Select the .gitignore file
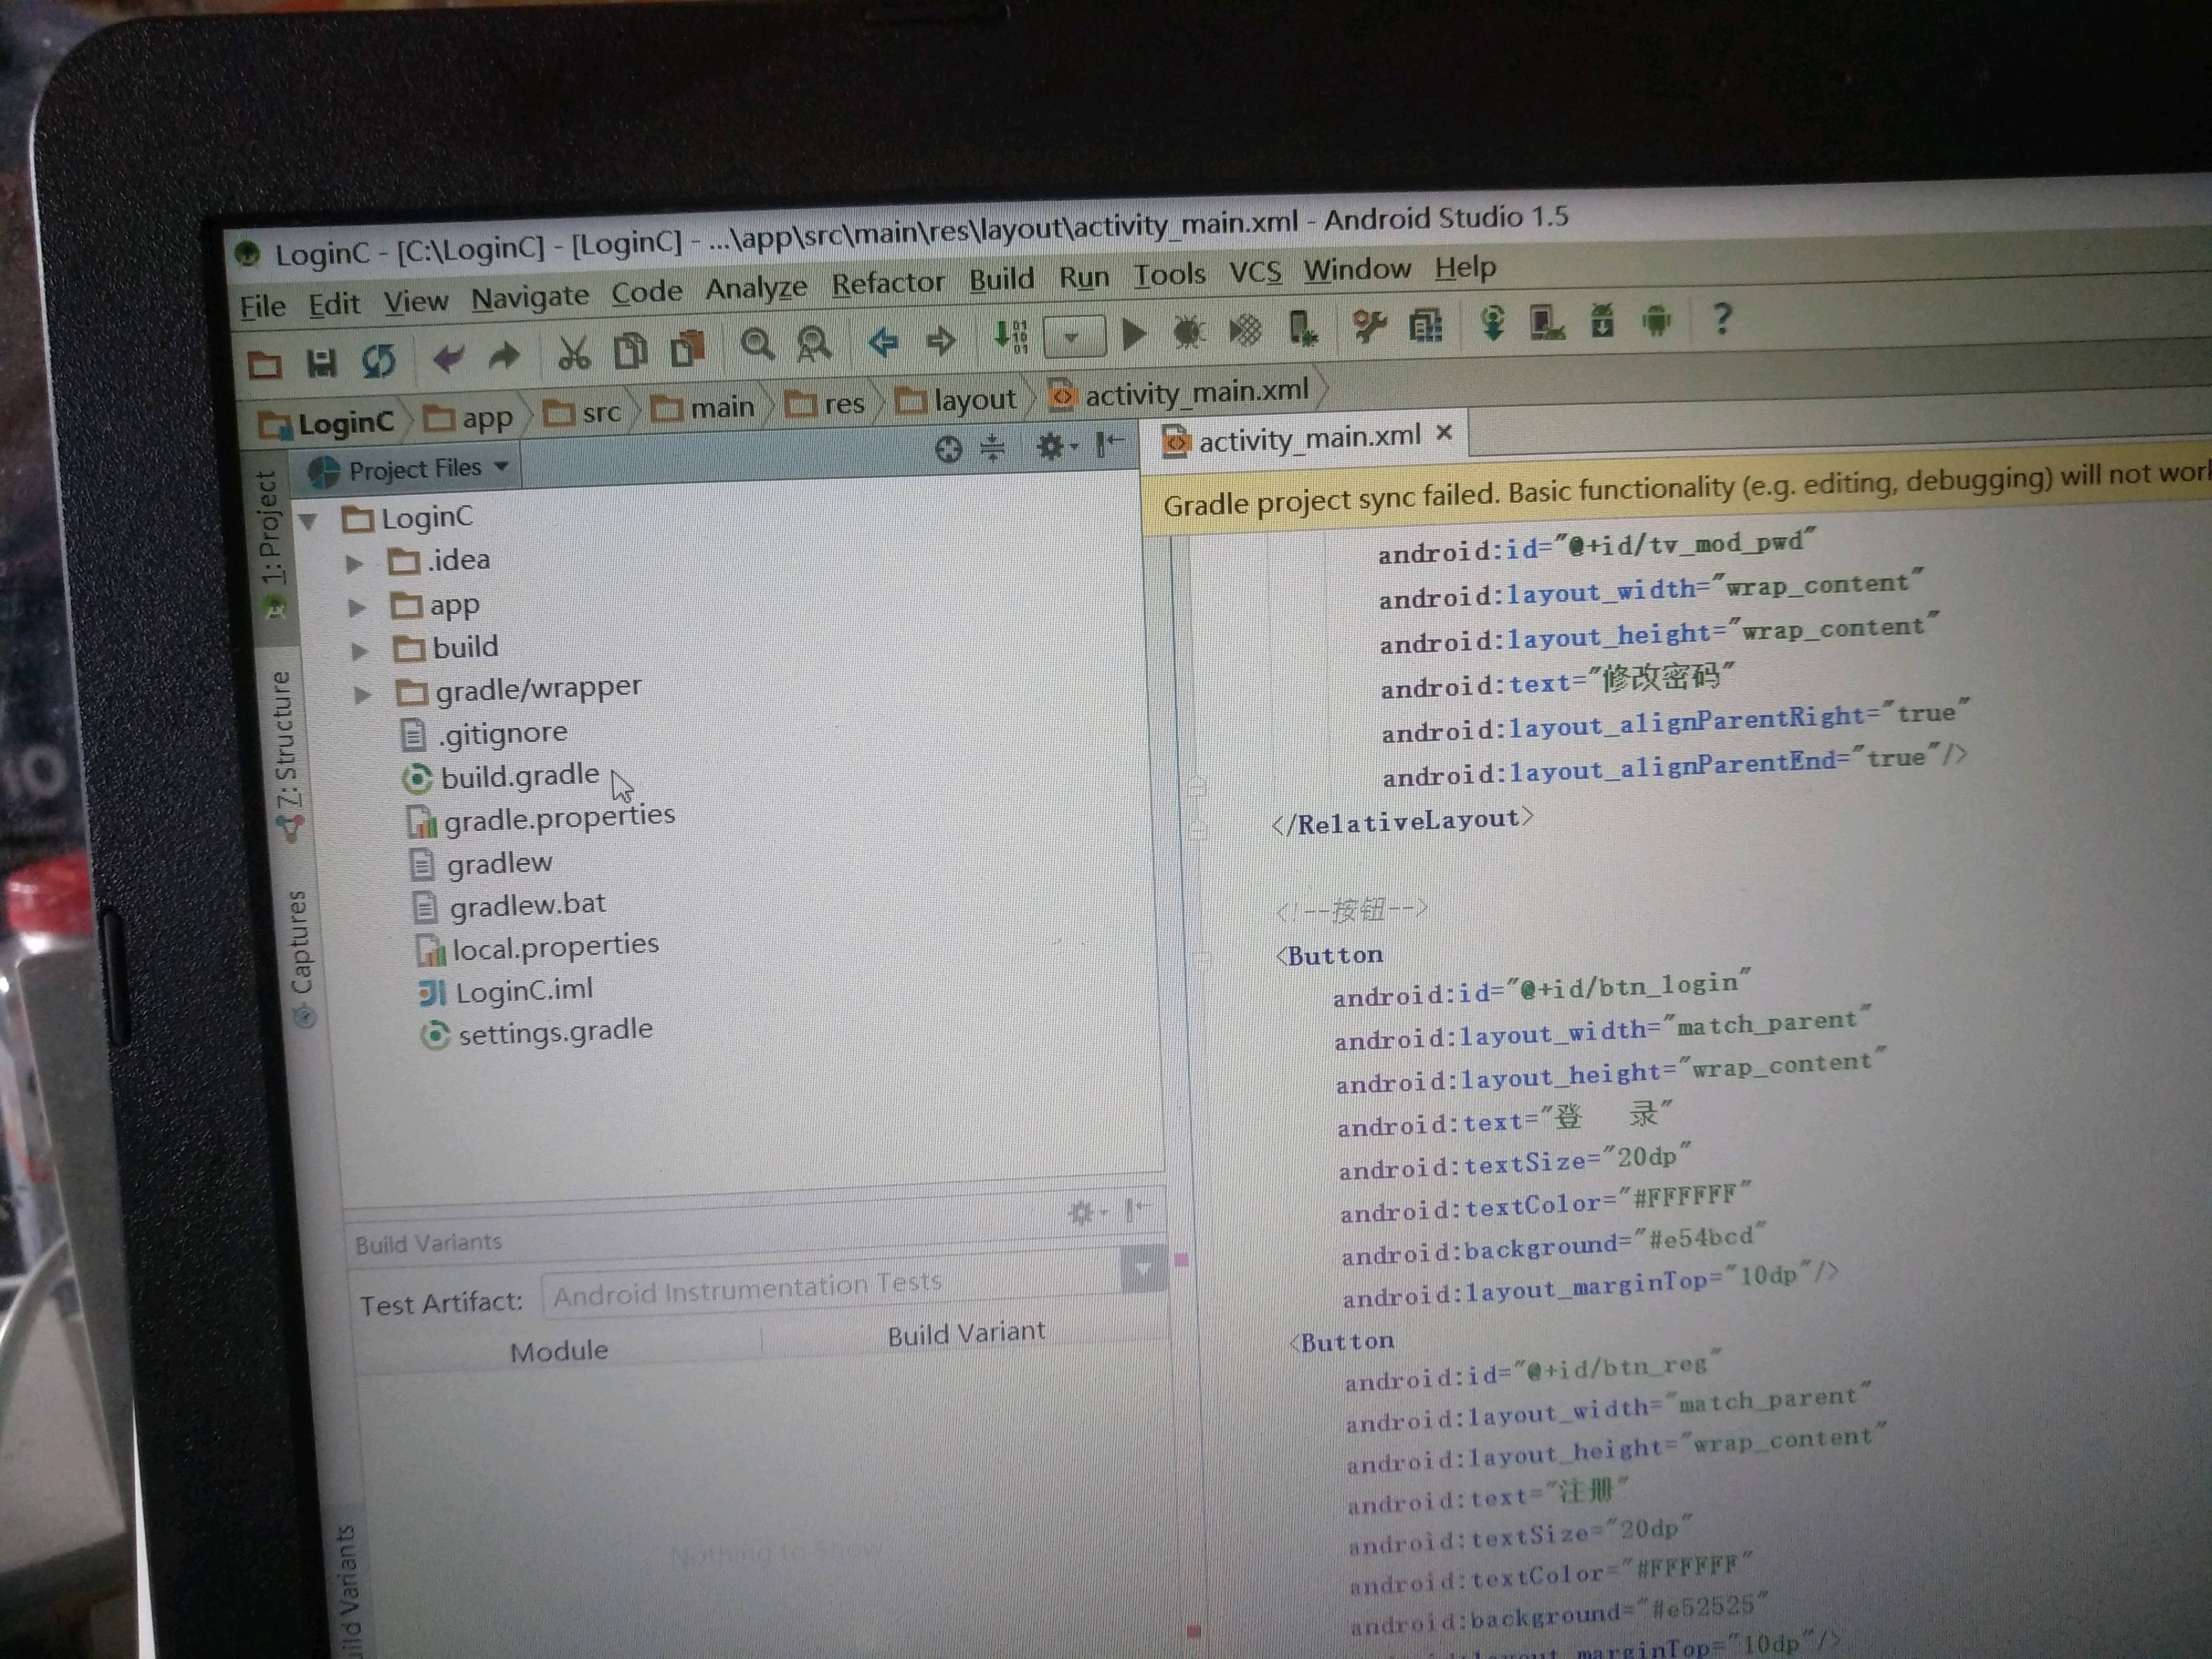The width and height of the screenshot is (2212, 1659). point(484,734)
